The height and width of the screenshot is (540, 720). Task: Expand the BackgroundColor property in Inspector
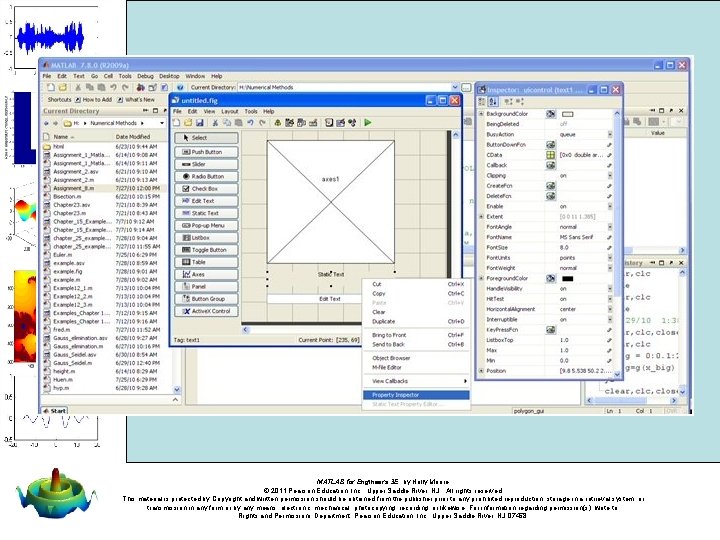[x=481, y=113]
